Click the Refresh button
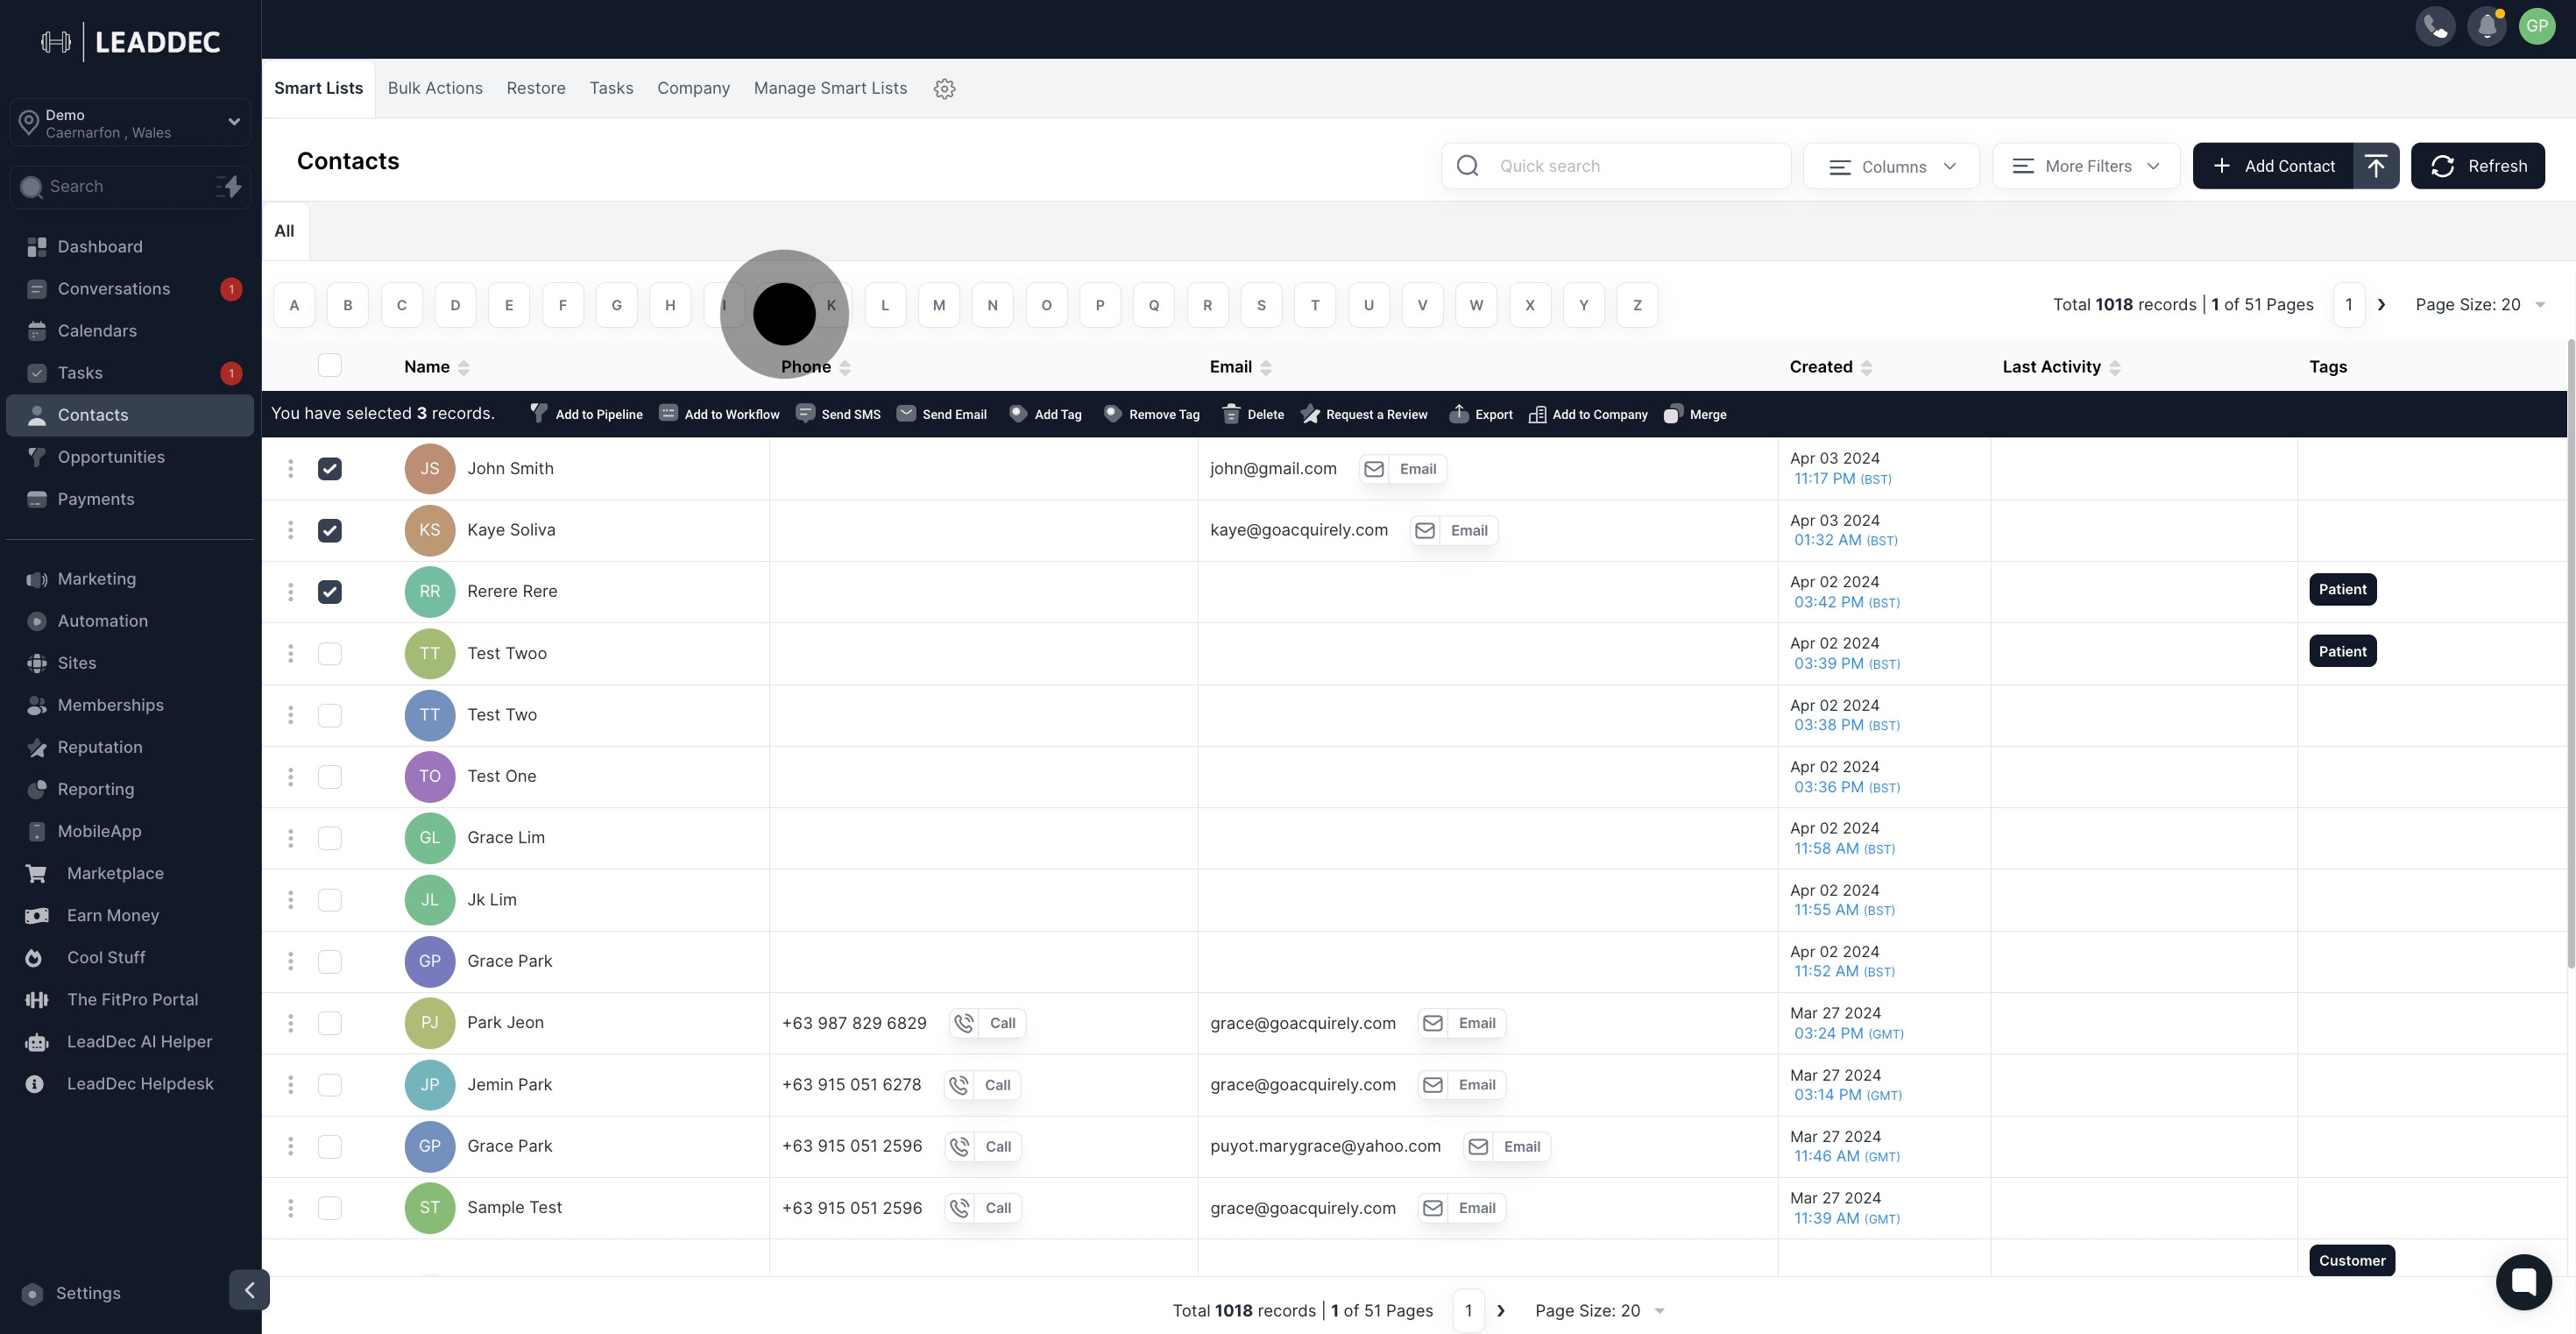Viewport: 2576px width, 1334px height. (2478, 166)
